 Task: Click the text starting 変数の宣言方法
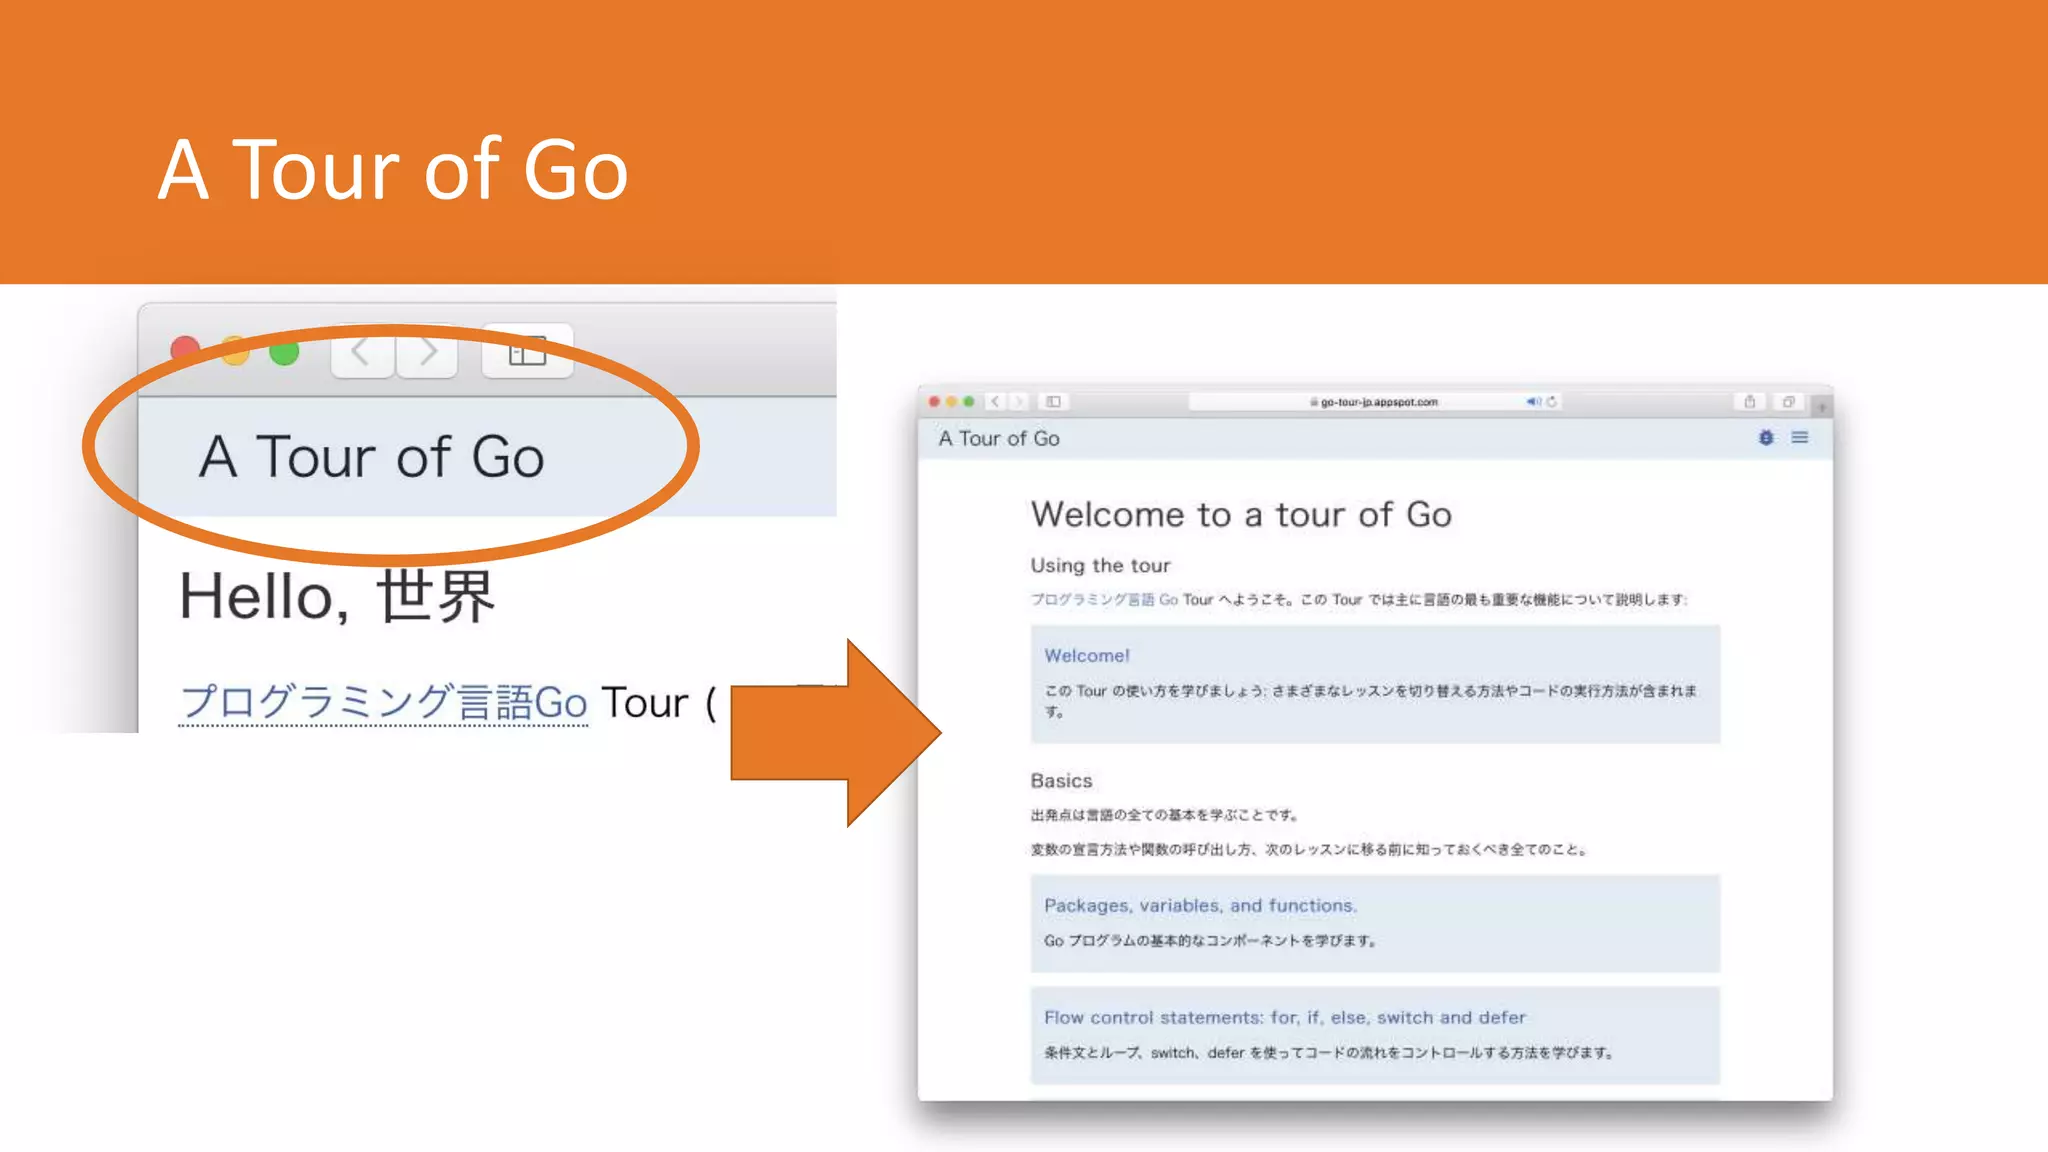pyautogui.click(x=1309, y=850)
